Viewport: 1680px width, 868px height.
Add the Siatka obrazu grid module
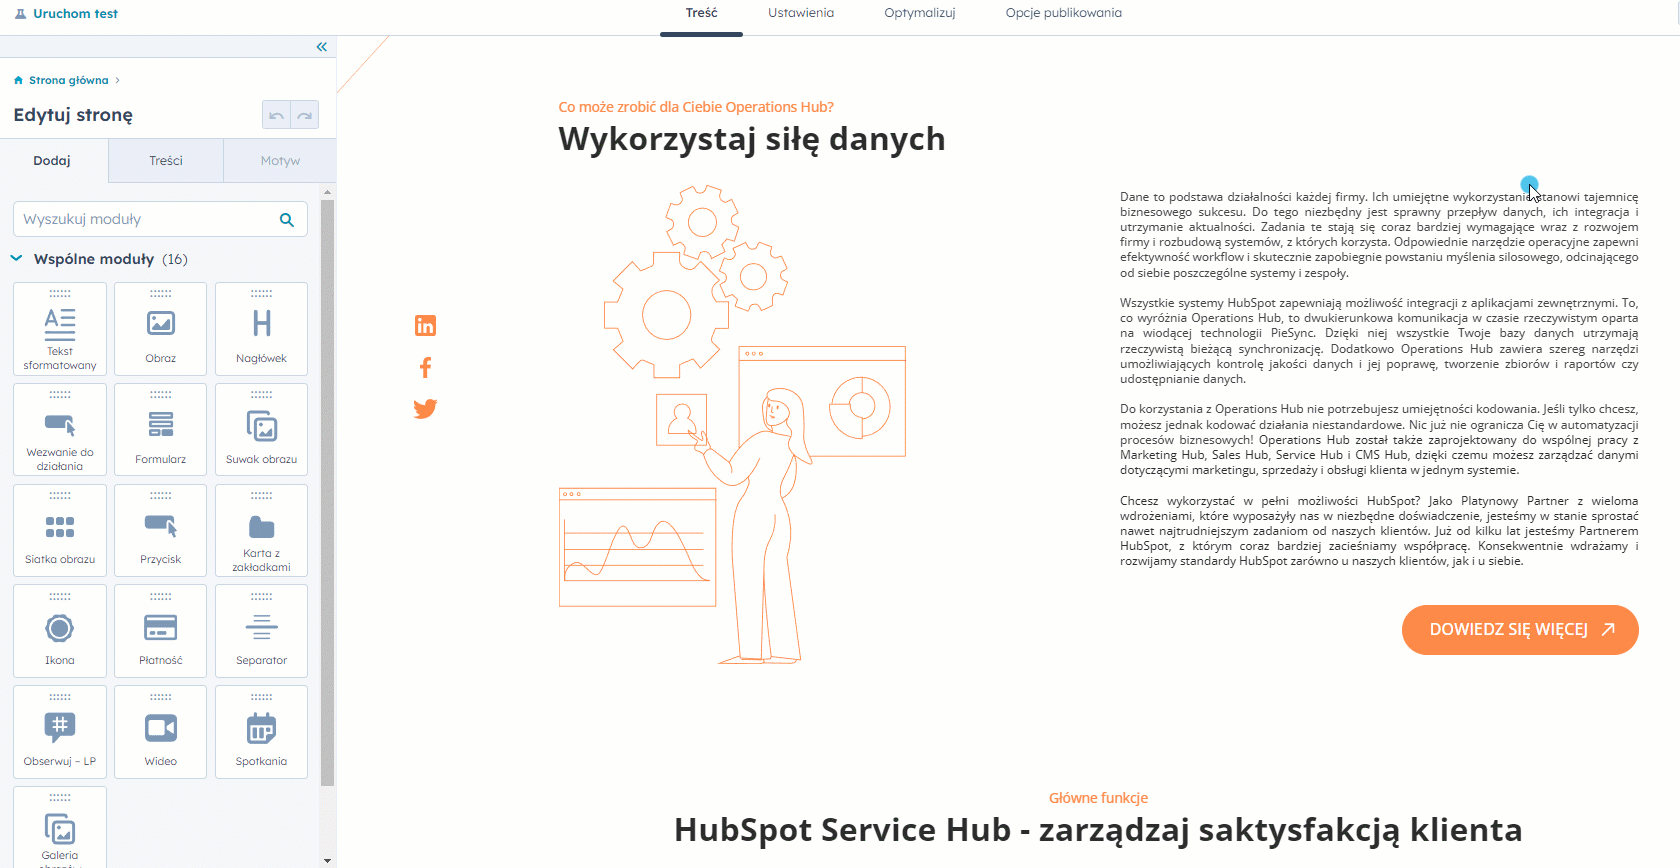tap(60, 531)
